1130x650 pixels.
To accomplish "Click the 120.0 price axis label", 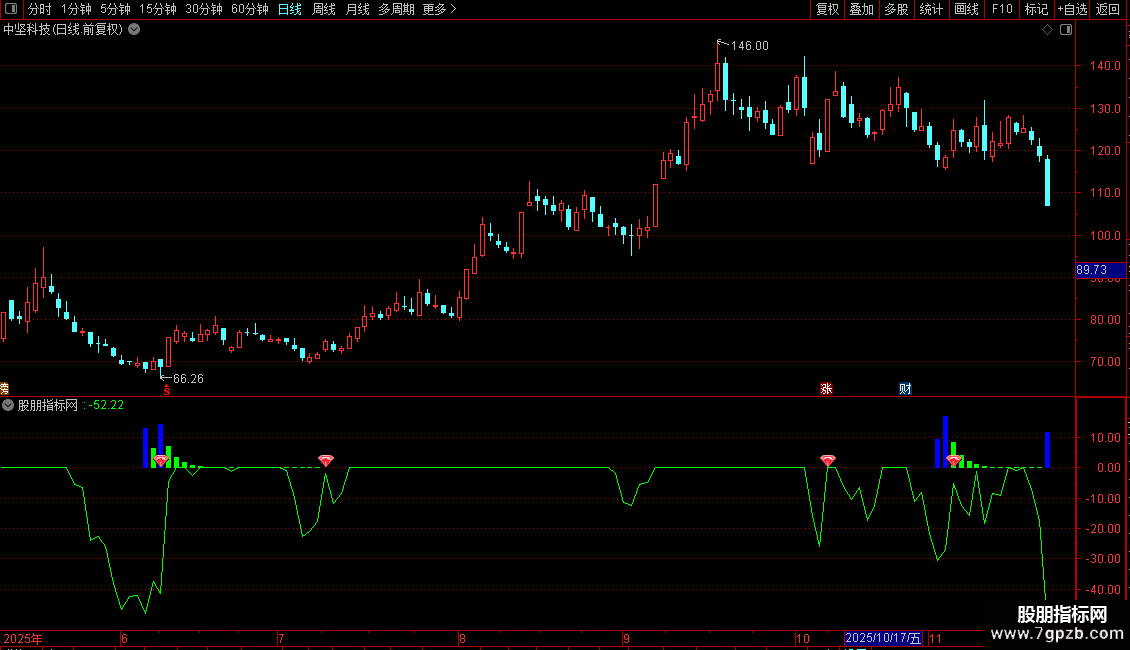I will click(1105, 151).
